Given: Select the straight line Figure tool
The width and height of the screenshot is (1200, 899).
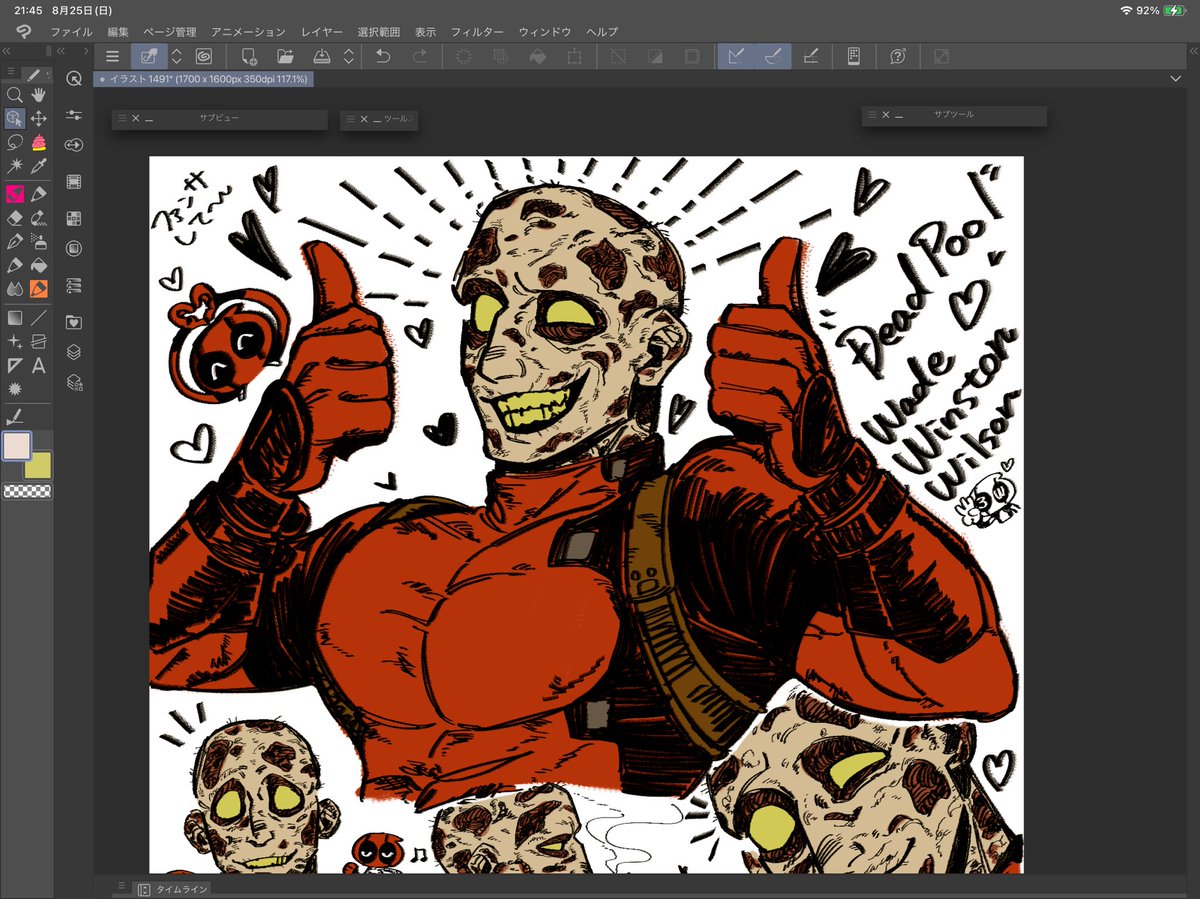Looking at the screenshot, I should 39,318.
